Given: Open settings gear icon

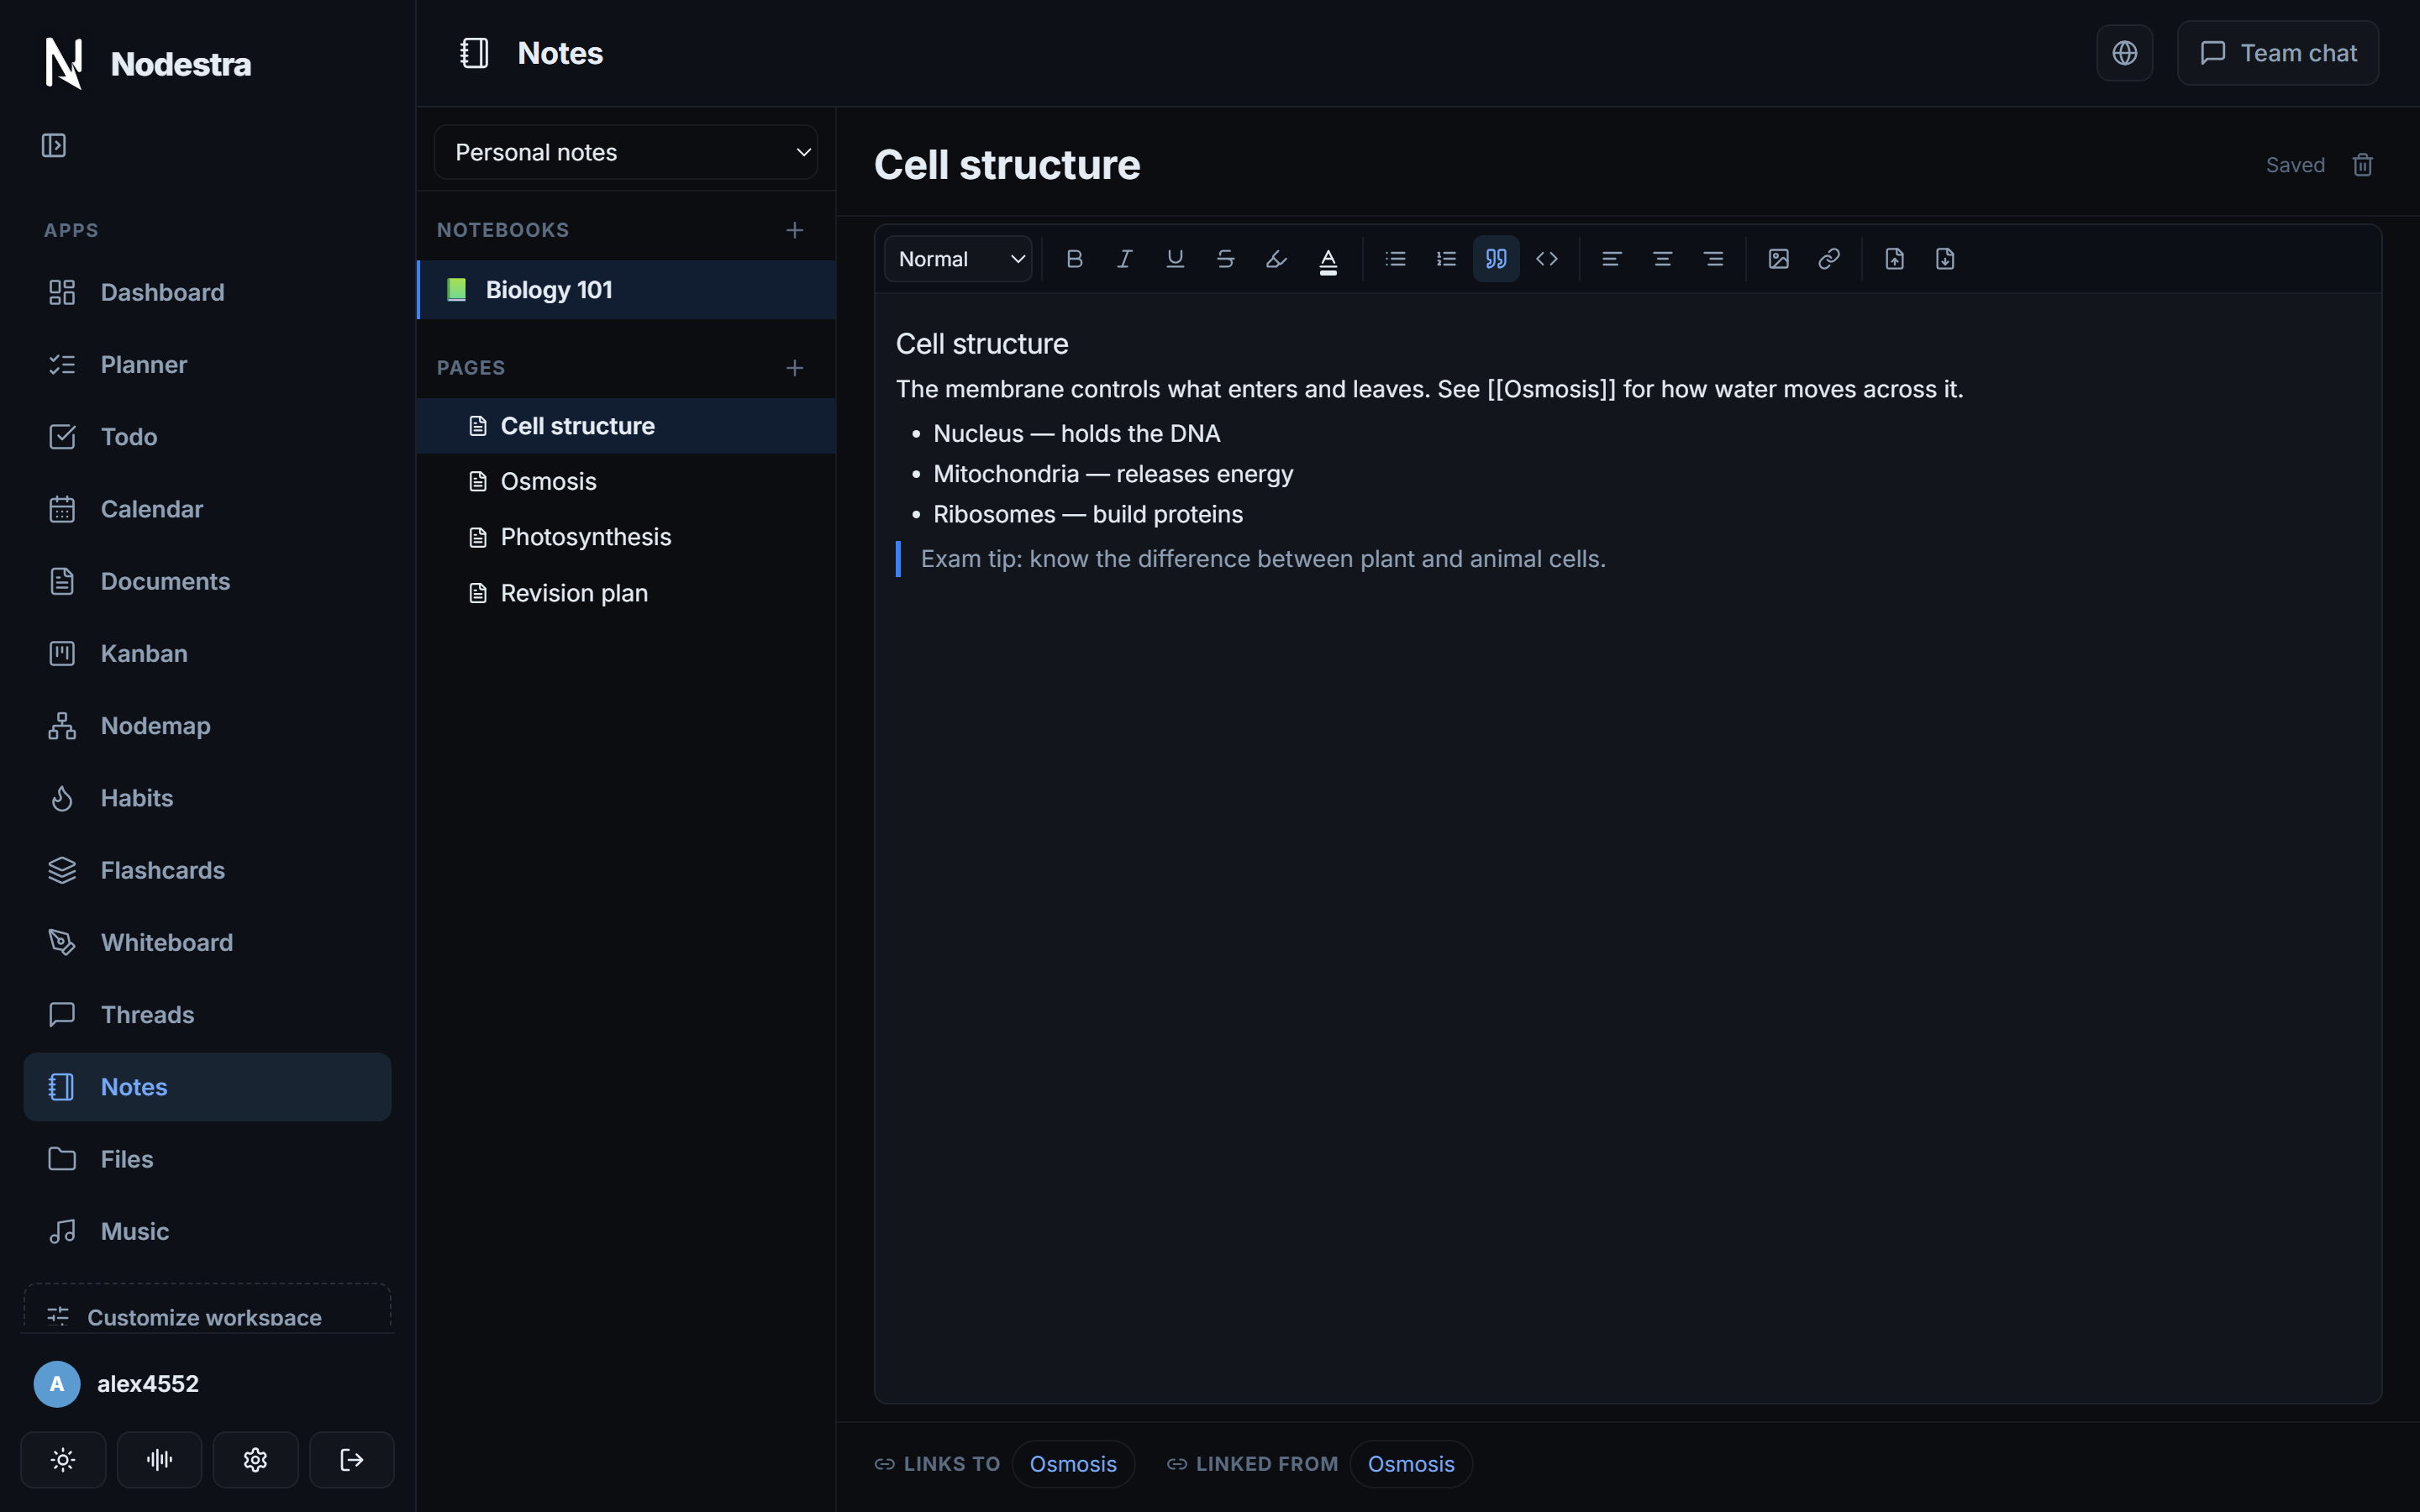Looking at the screenshot, I should (x=255, y=1460).
